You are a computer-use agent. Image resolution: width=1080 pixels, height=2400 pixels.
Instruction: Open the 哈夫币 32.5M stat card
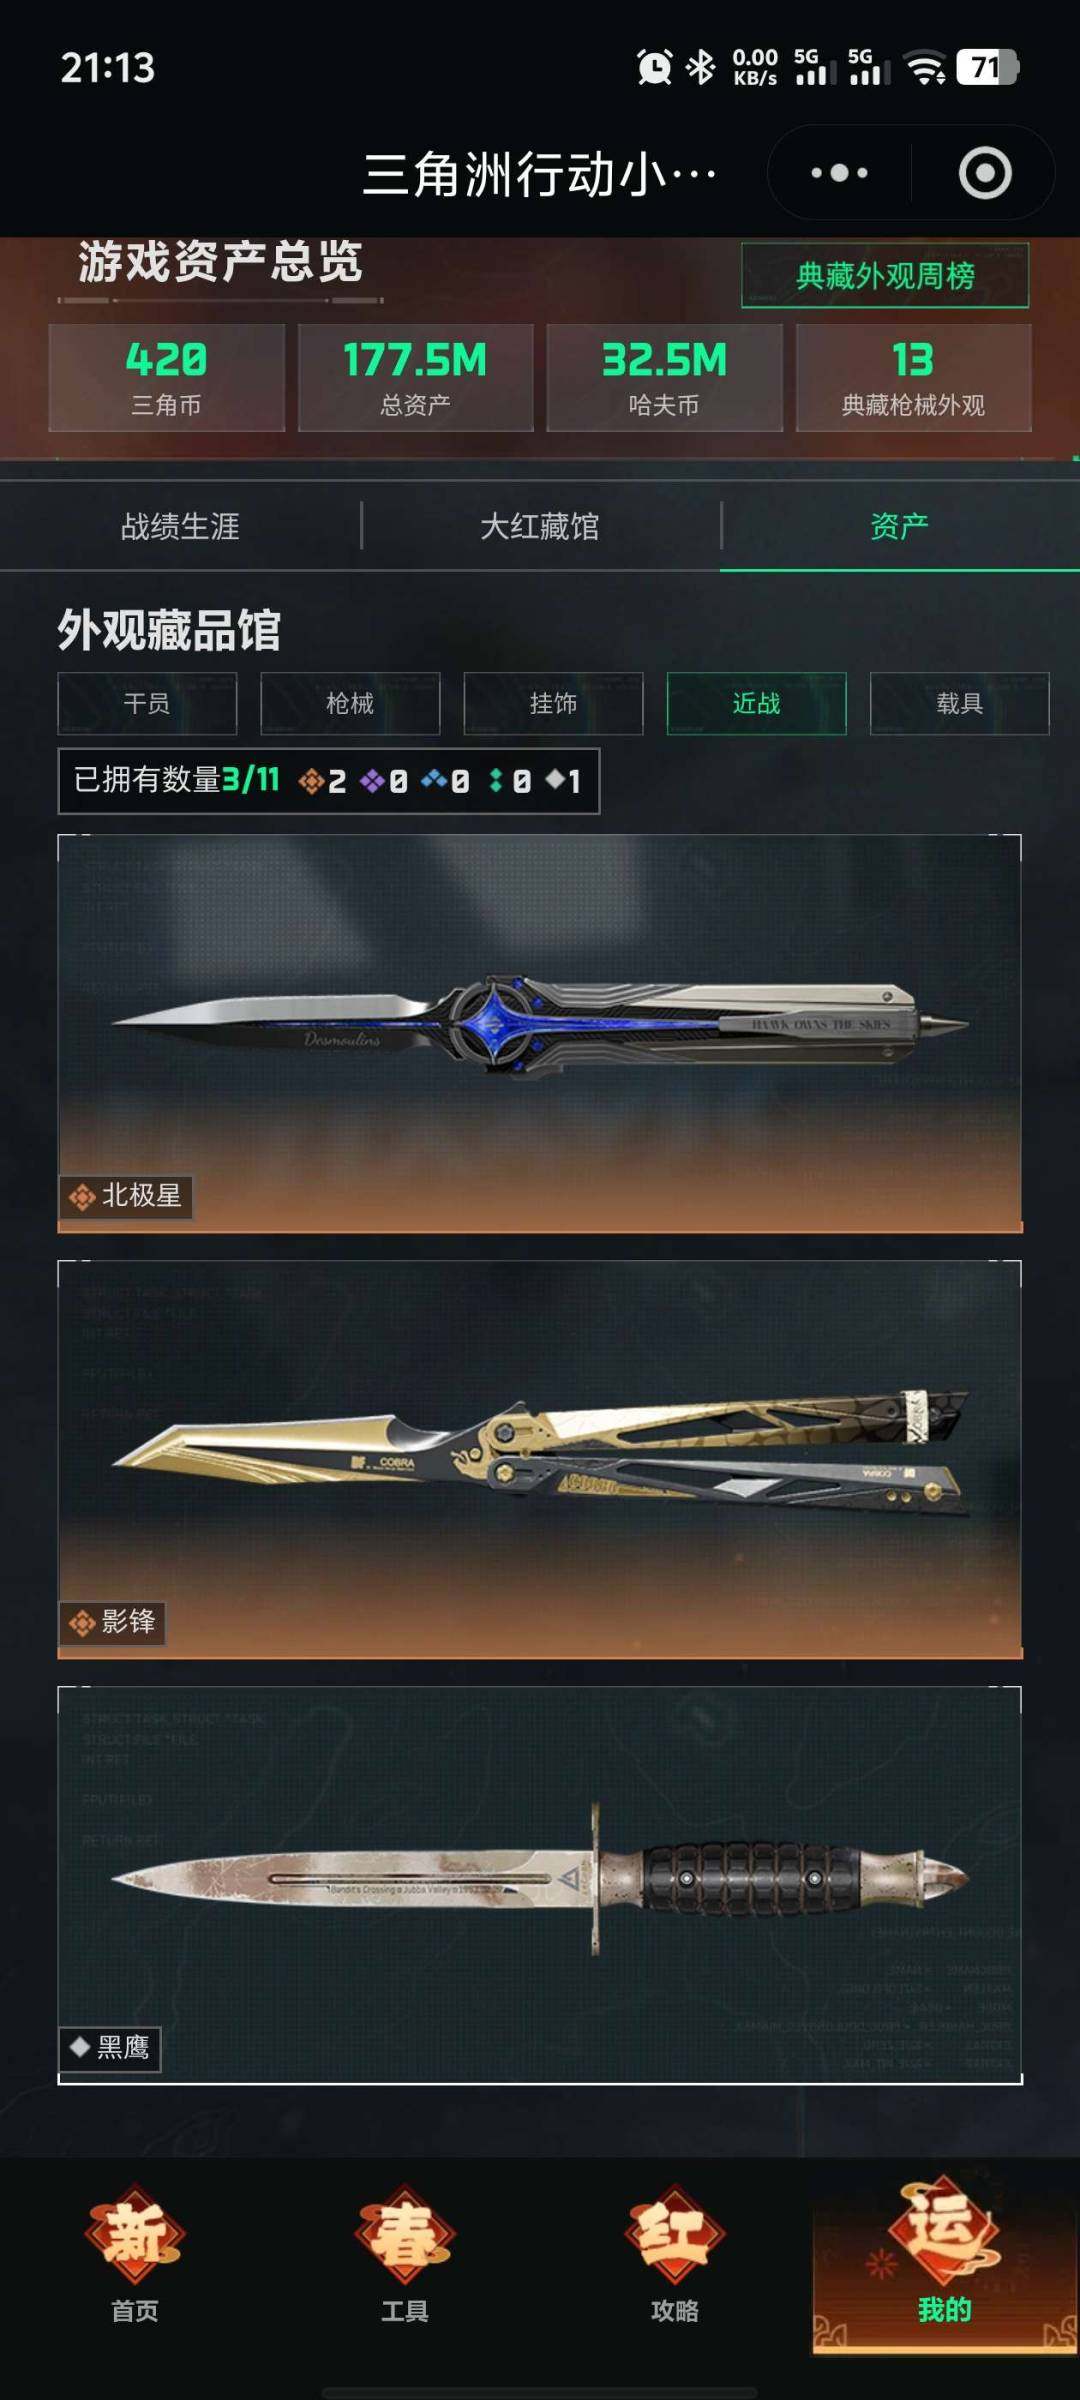click(664, 377)
